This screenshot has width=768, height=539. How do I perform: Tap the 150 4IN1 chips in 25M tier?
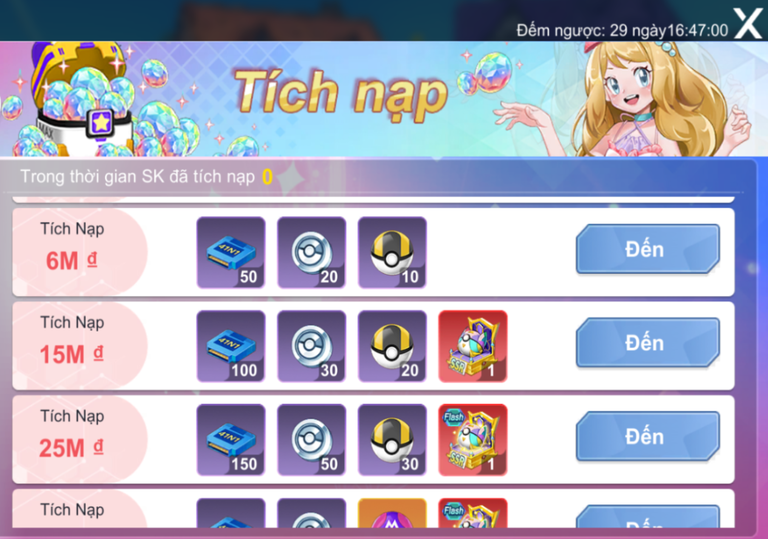click(x=231, y=440)
